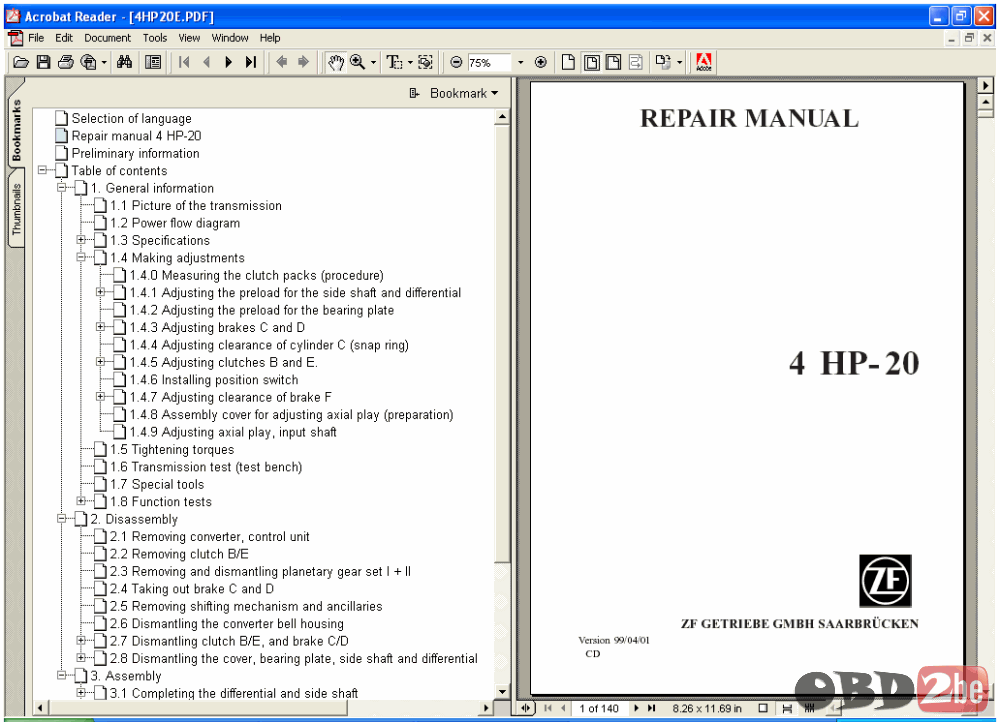Toggle navigation pane with status bar icon

[526, 708]
